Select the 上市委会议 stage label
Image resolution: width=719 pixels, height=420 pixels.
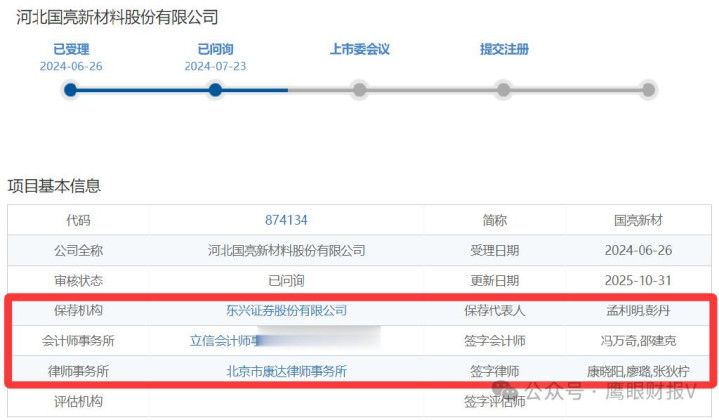coord(360,49)
